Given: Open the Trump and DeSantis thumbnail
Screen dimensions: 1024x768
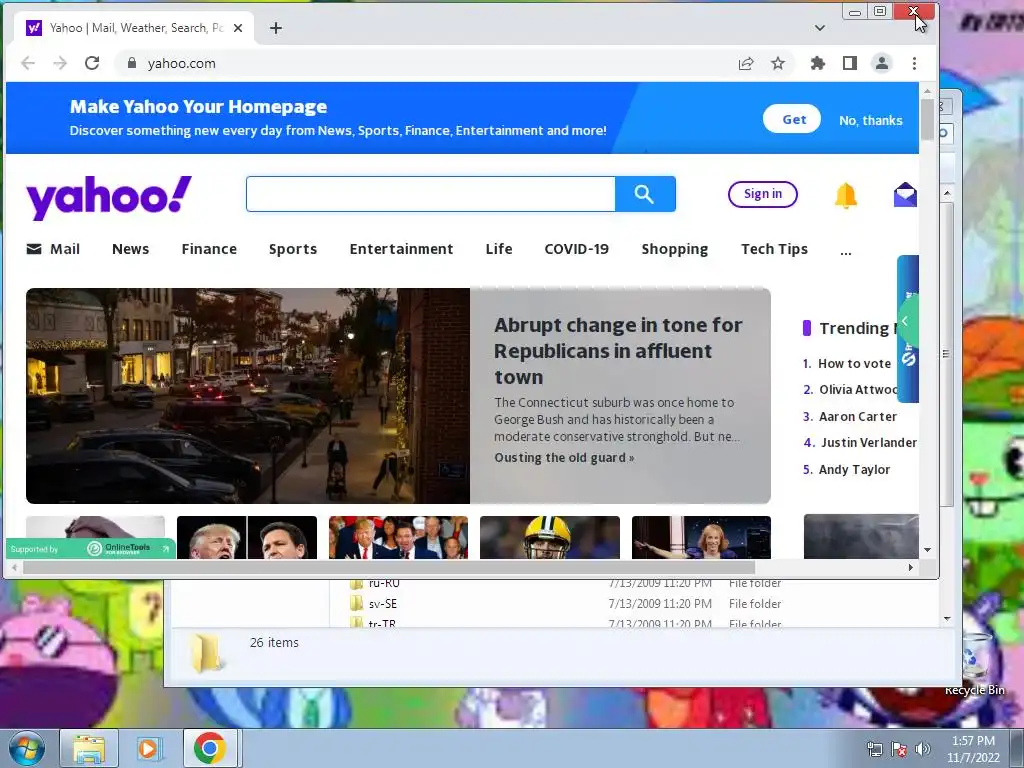Looking at the screenshot, I should 247,537.
